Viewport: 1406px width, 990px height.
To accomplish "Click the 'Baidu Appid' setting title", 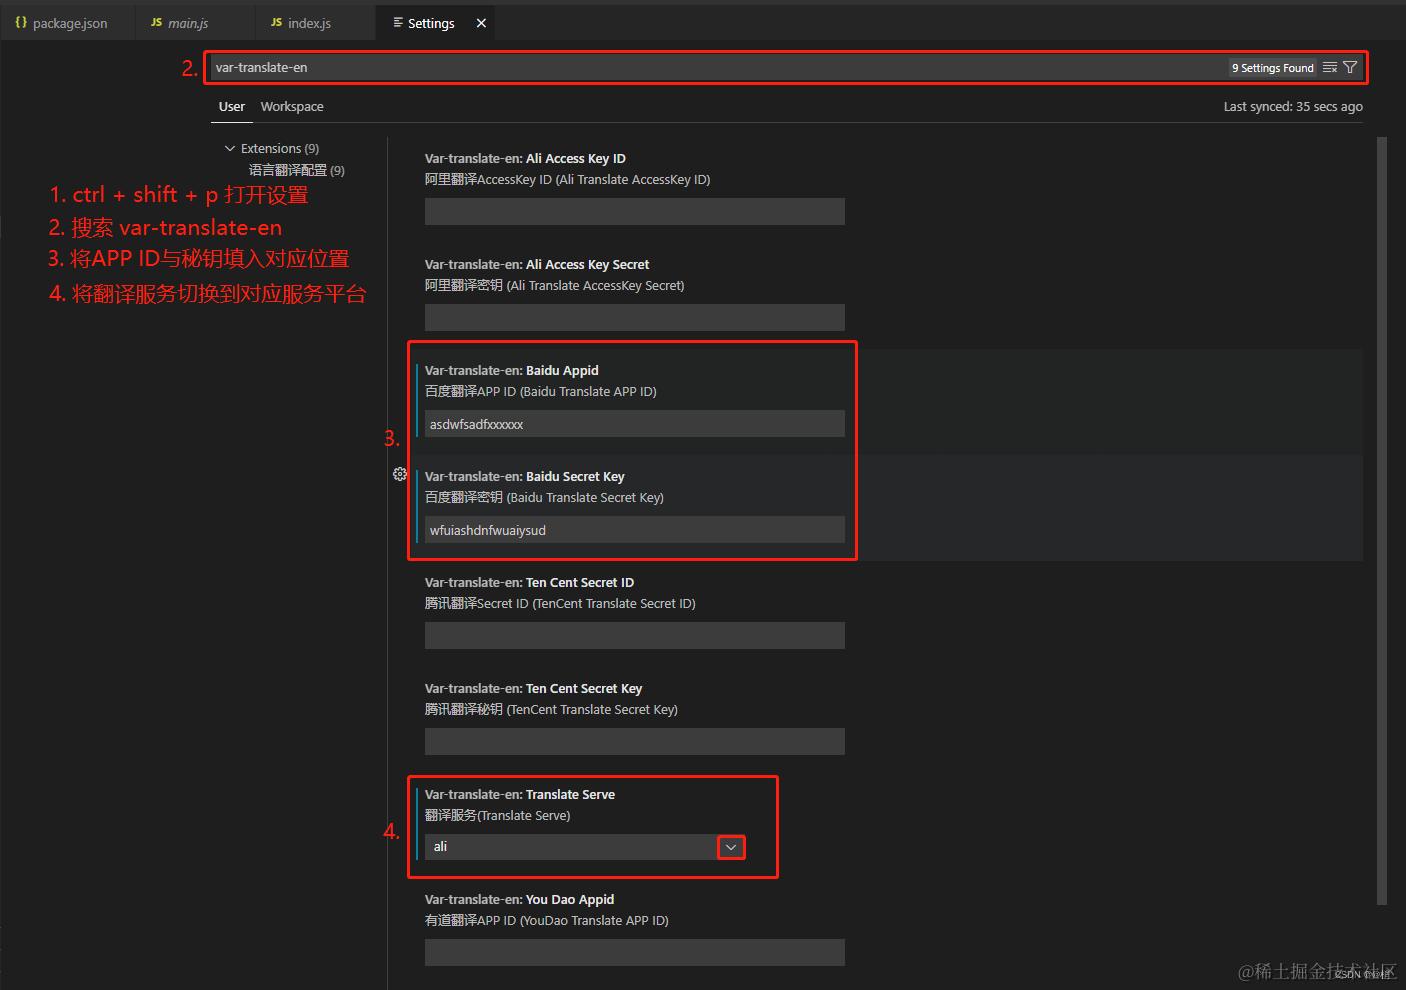I will [562, 370].
